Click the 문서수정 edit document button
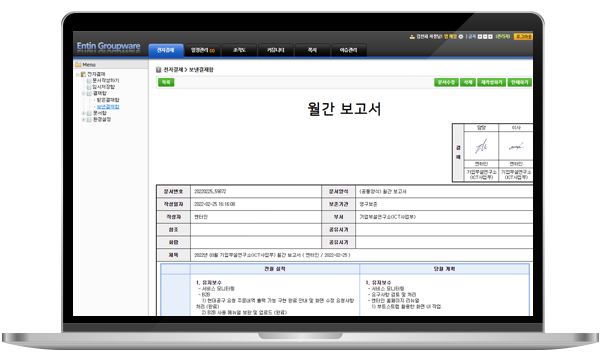600x360 pixels. 446,82
